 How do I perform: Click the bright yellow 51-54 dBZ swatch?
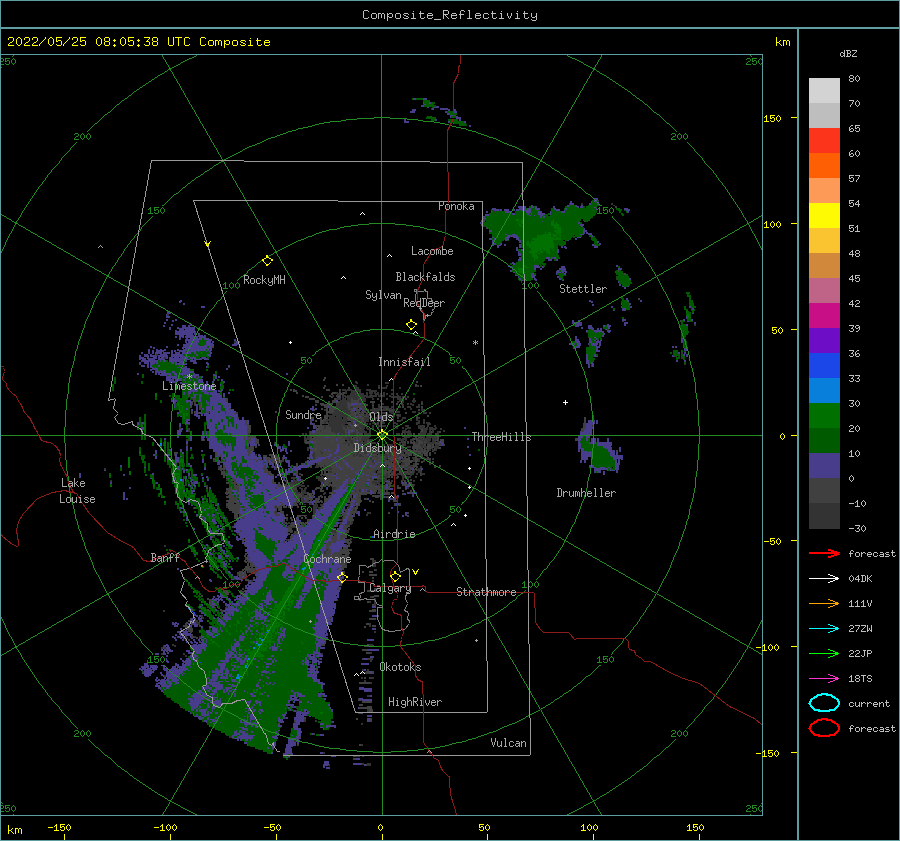click(824, 215)
